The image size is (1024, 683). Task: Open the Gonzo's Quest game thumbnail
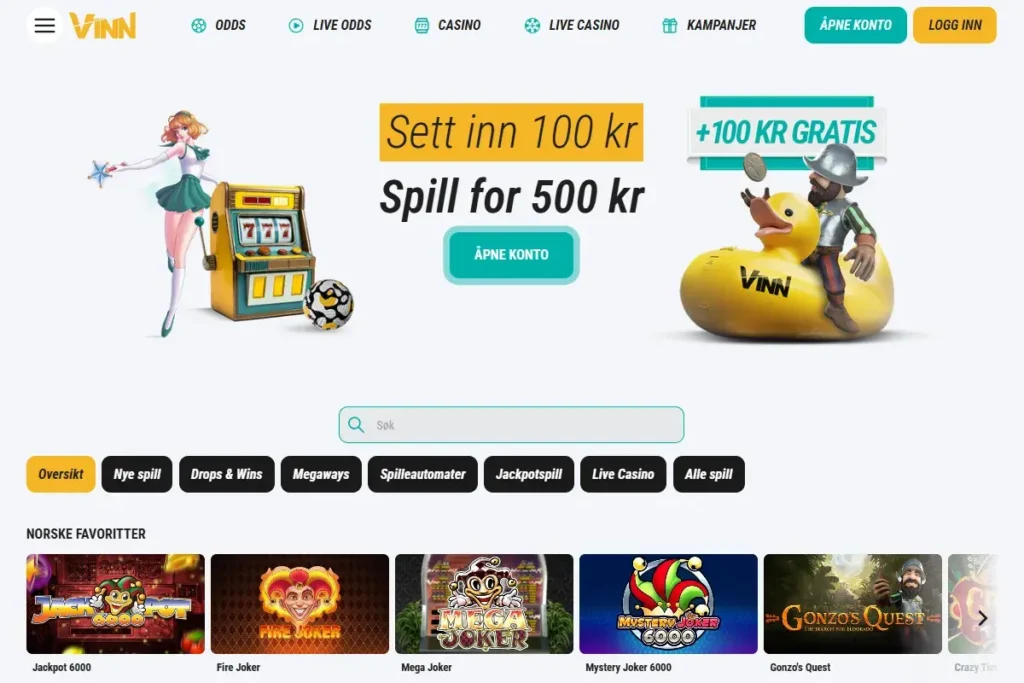pos(852,604)
